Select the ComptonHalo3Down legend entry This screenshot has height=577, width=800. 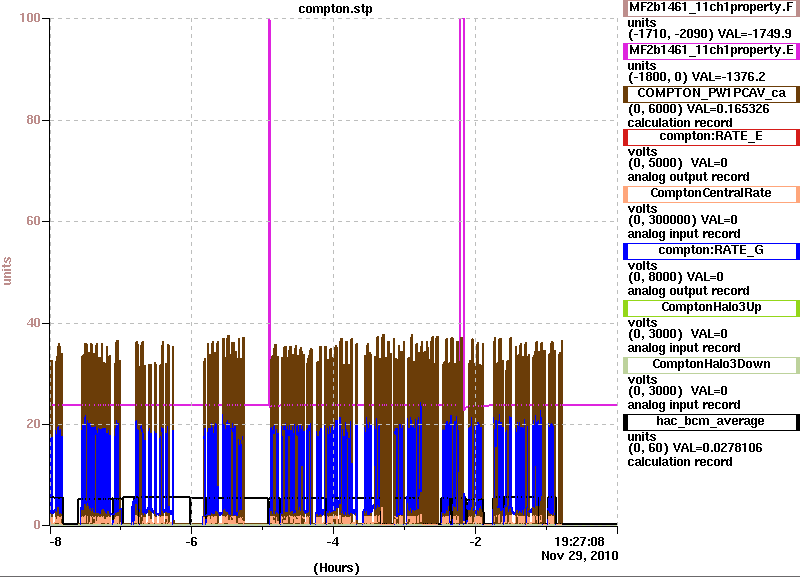point(711,364)
